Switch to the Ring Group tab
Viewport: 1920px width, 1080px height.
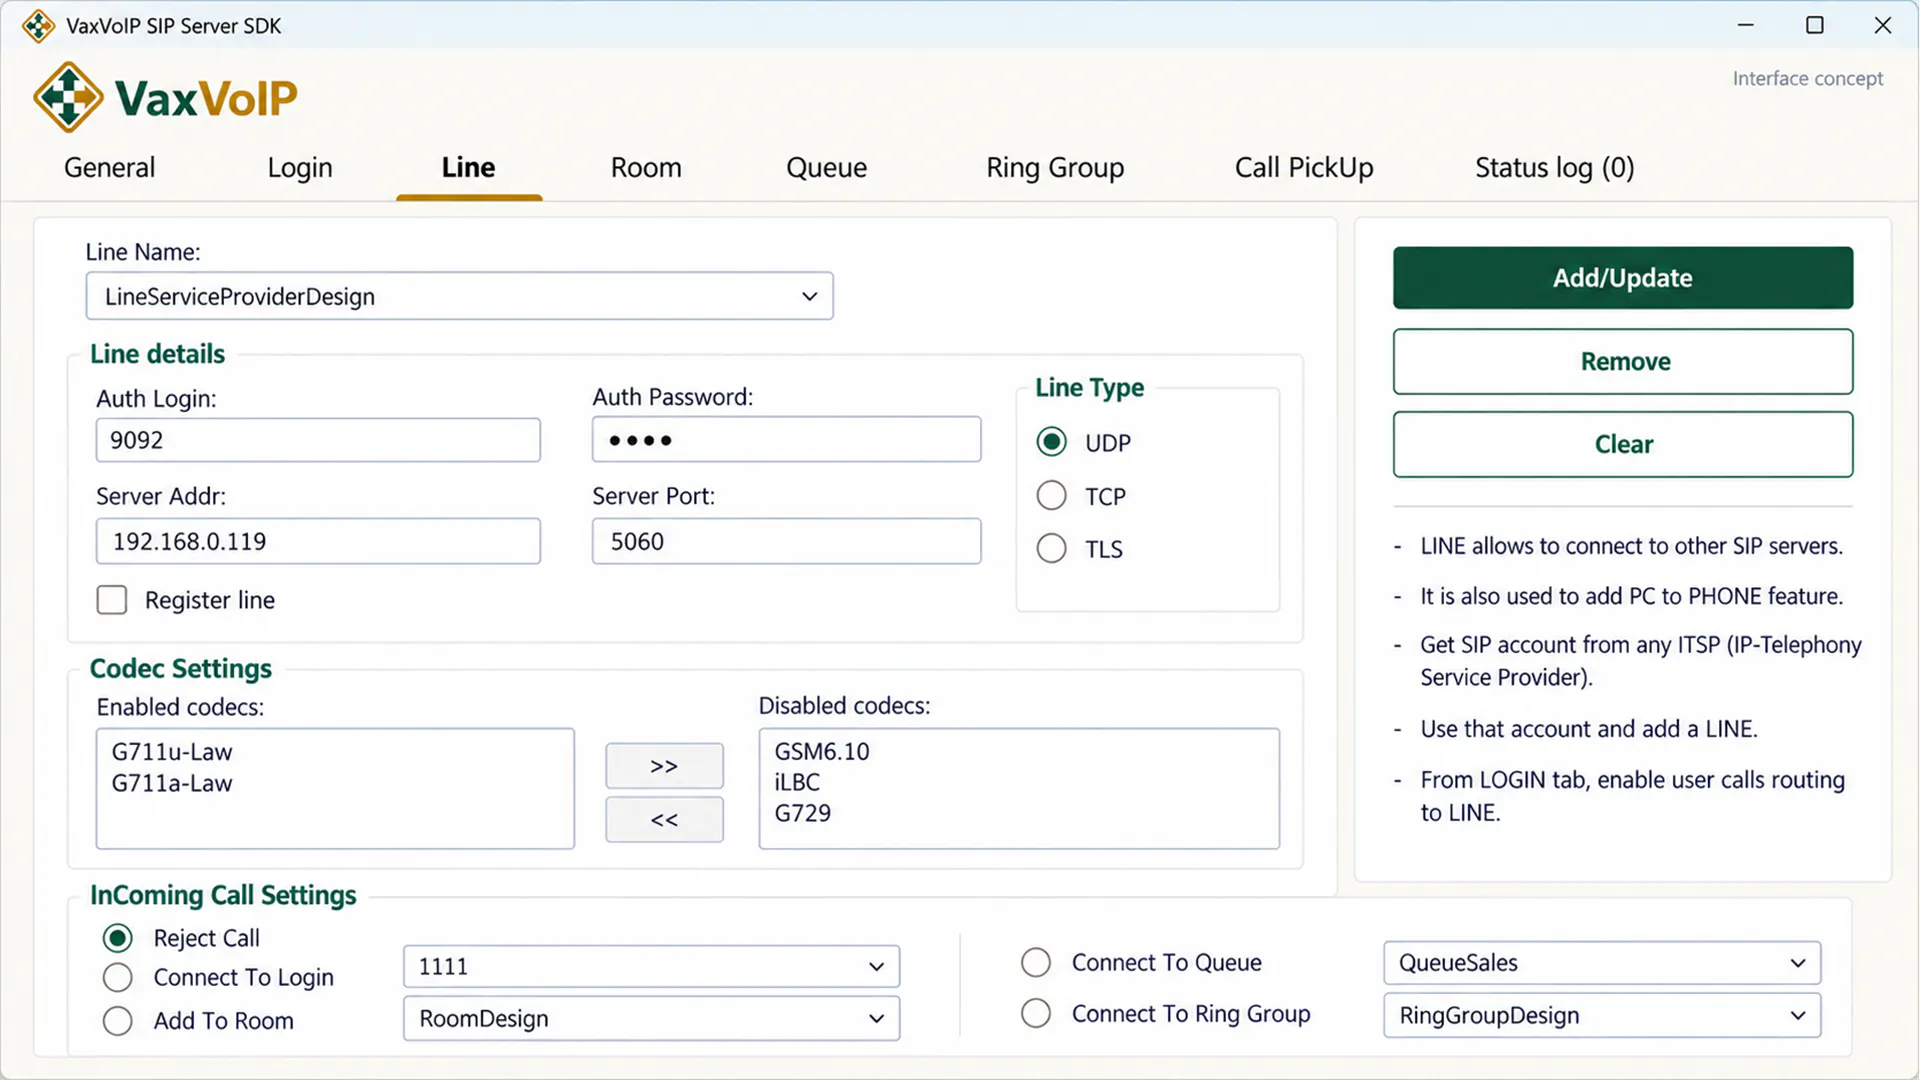[1055, 167]
